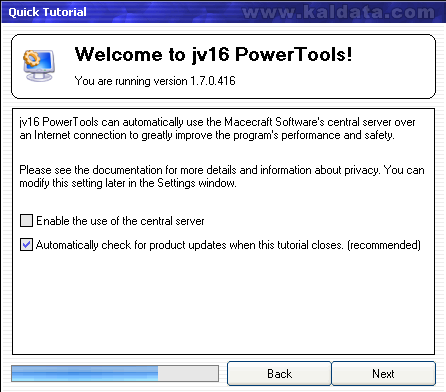Screen dimensions: 446x392
Task: Uncheck automatically check for product updates
Action: (x=26, y=245)
